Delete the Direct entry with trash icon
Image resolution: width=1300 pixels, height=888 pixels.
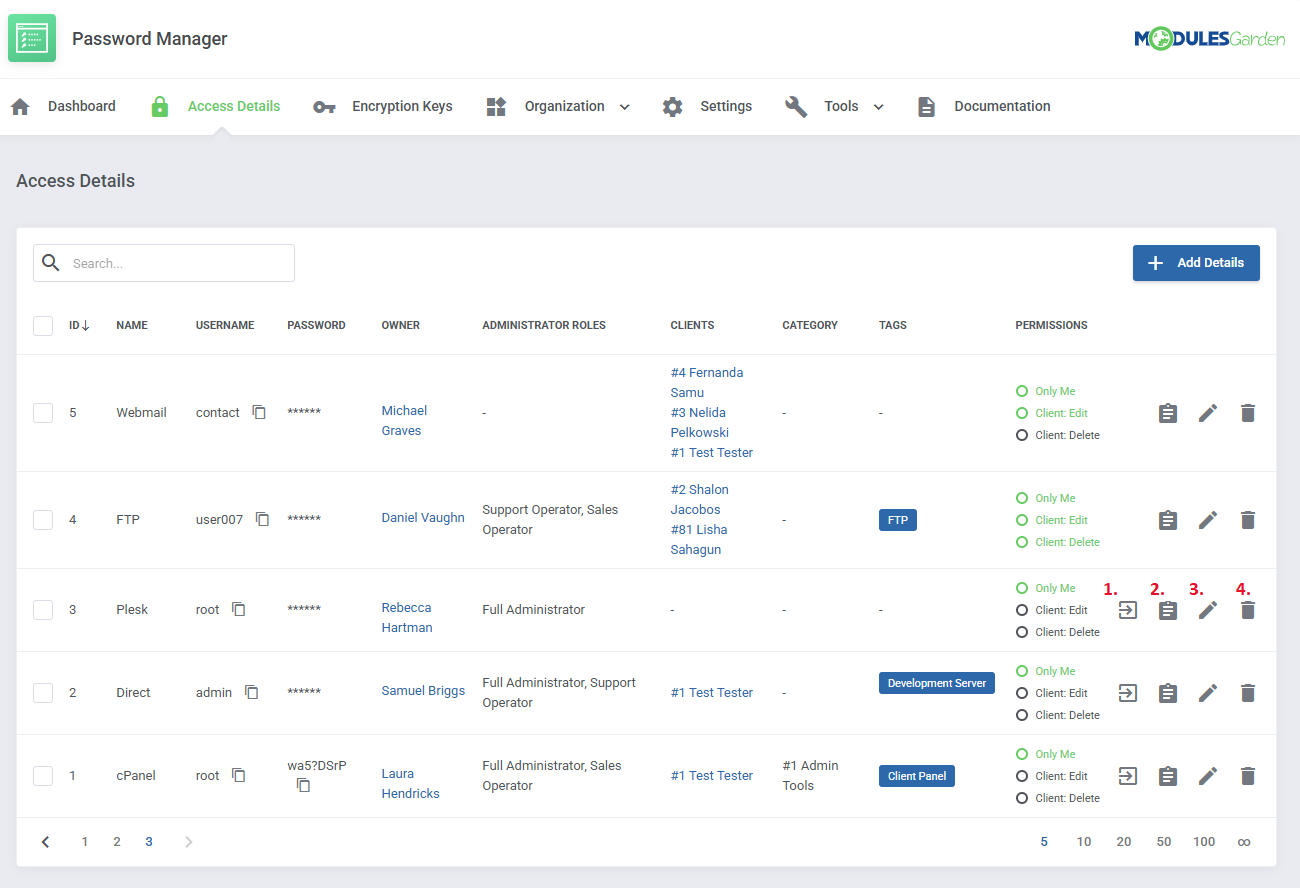[1247, 692]
